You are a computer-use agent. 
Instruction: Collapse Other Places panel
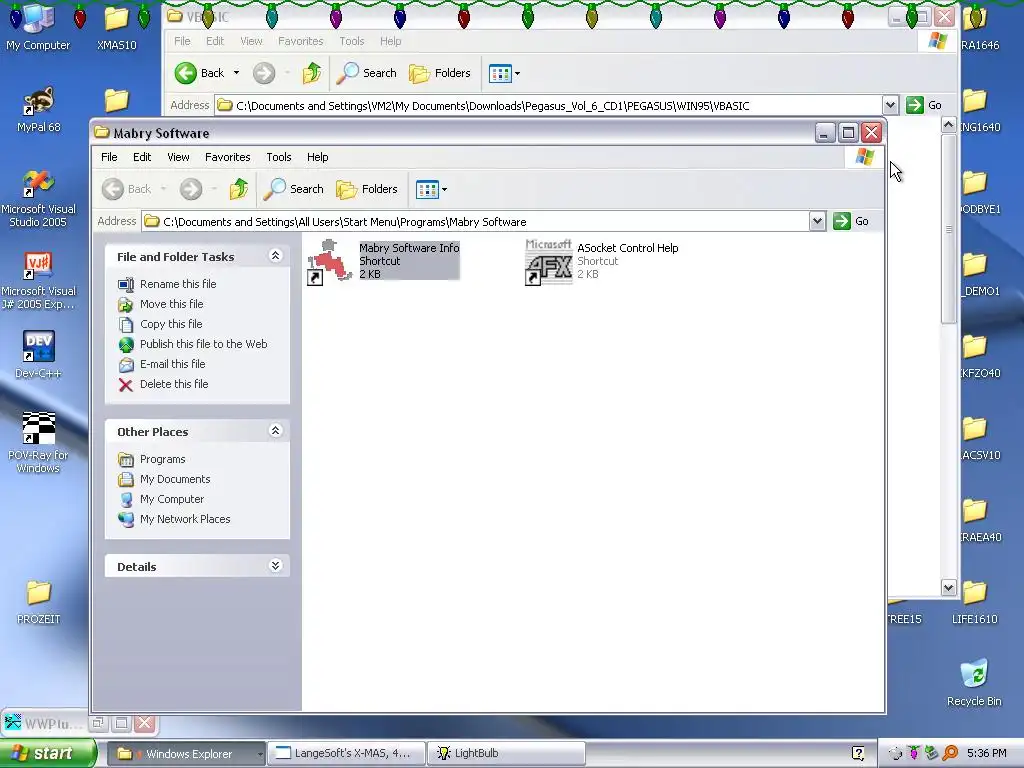[276, 430]
